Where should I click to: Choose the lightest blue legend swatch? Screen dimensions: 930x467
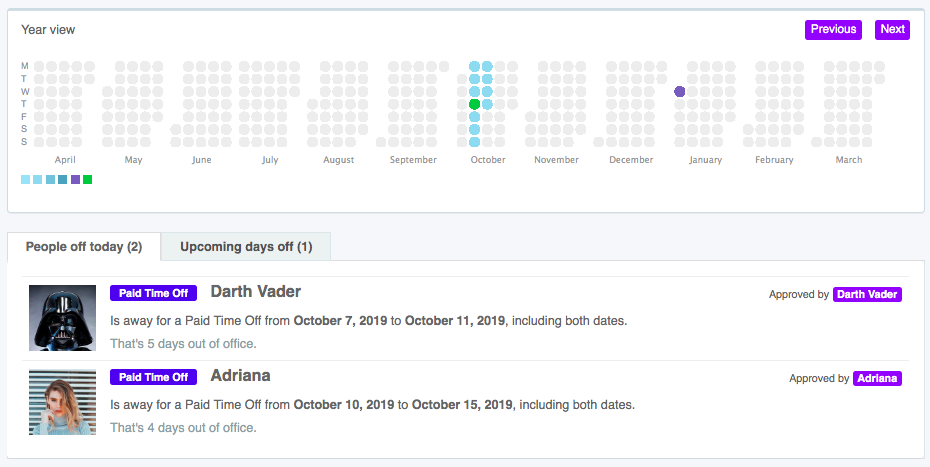pyautogui.click(x=26, y=179)
